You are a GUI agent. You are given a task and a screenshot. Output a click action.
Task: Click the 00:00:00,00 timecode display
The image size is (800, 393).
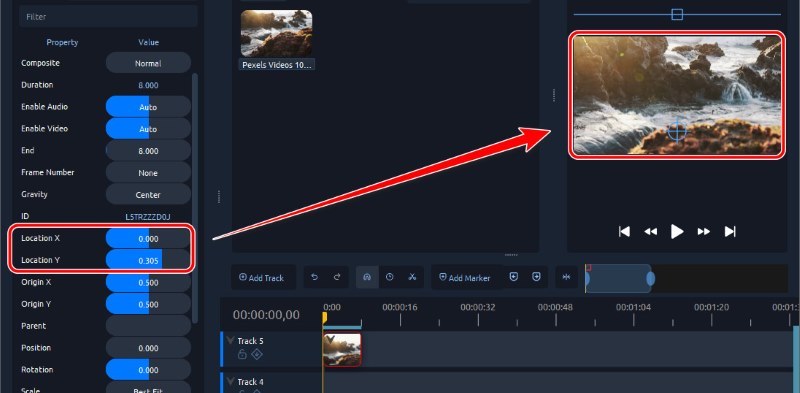click(x=266, y=315)
